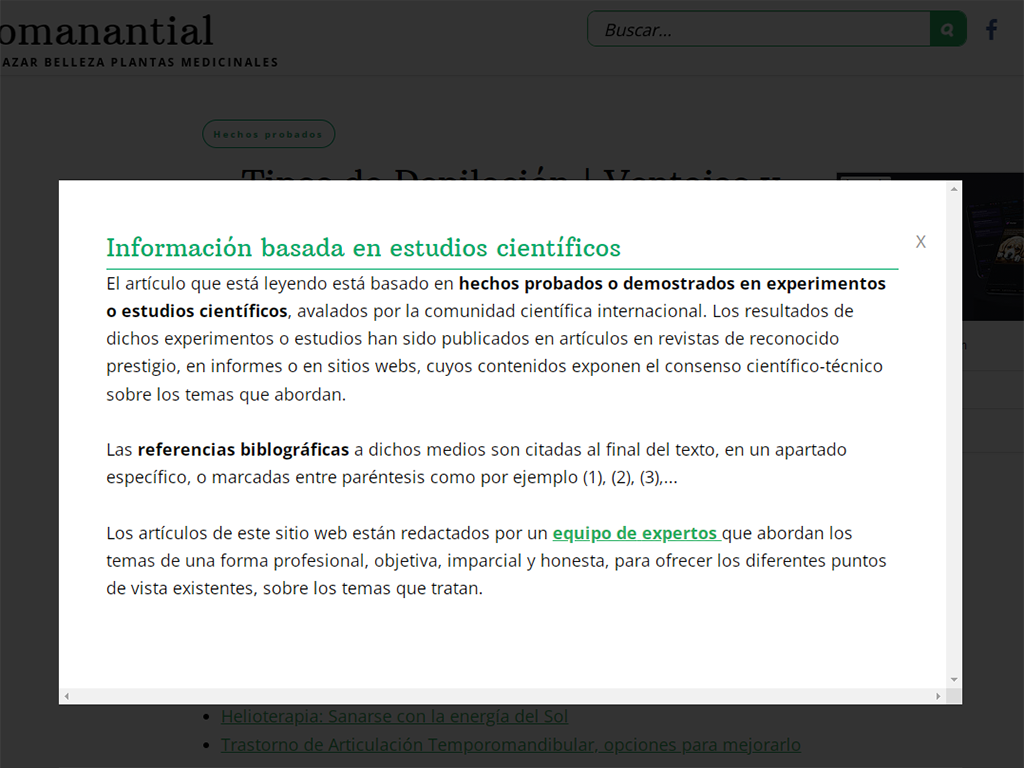Click the heading 'Información basada en estudios científicos'

click(x=364, y=248)
